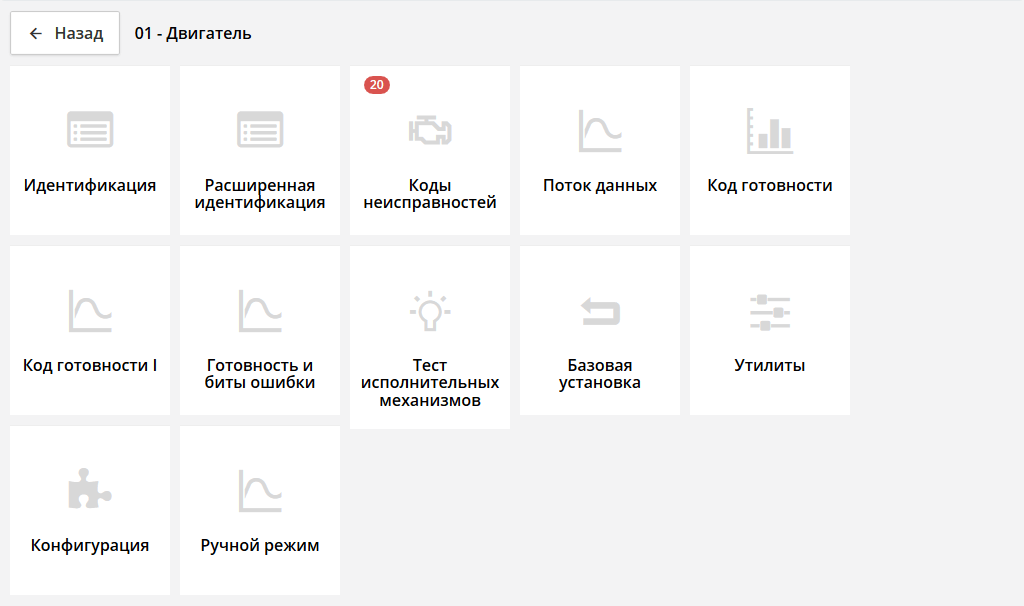1024x606 pixels.
Task: Click the Код готовности I graph icon
Action: (90, 311)
